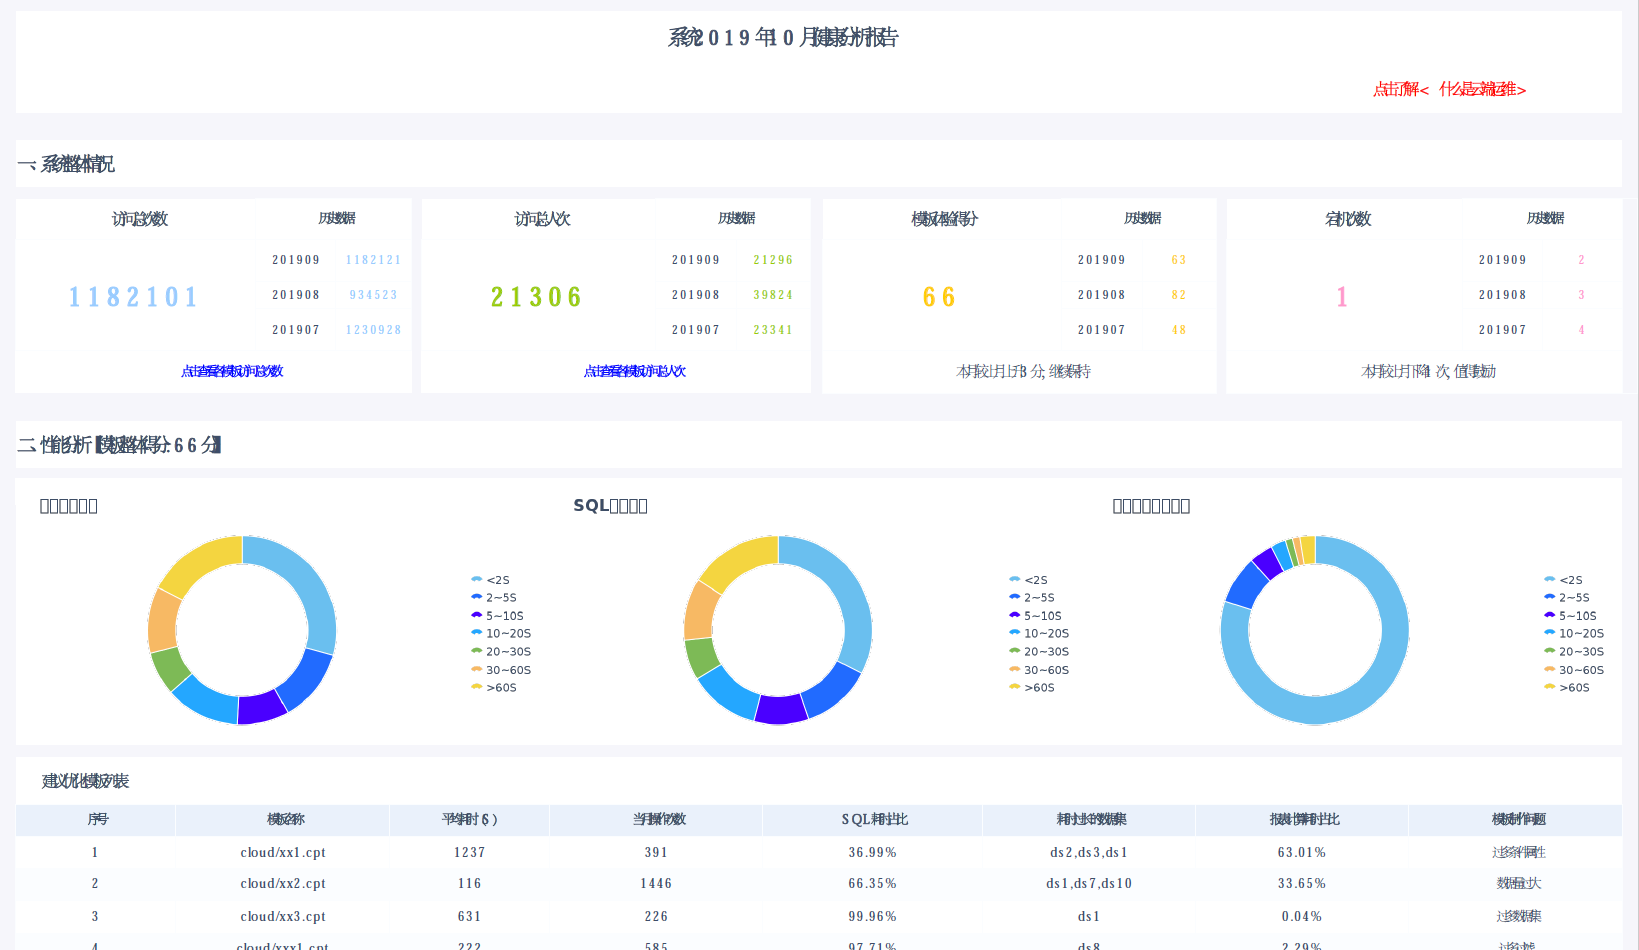Select the cloud/xx1.cpt table cell
This screenshot has width=1639, height=950.
pyautogui.click(x=283, y=853)
